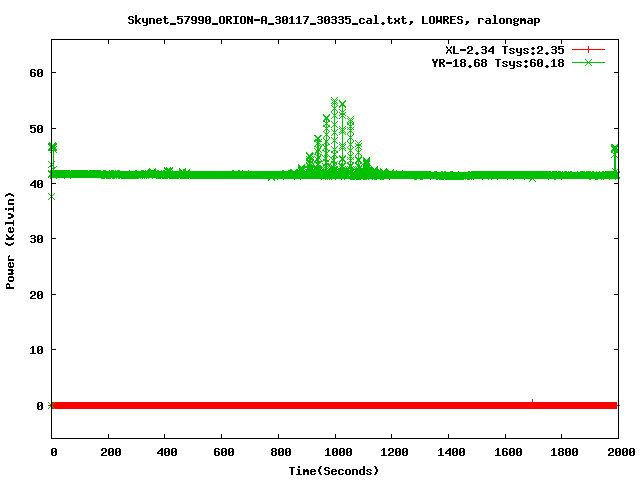Click the green outlier marker below 40 Kelvin
The image size is (640, 480).
(51, 197)
